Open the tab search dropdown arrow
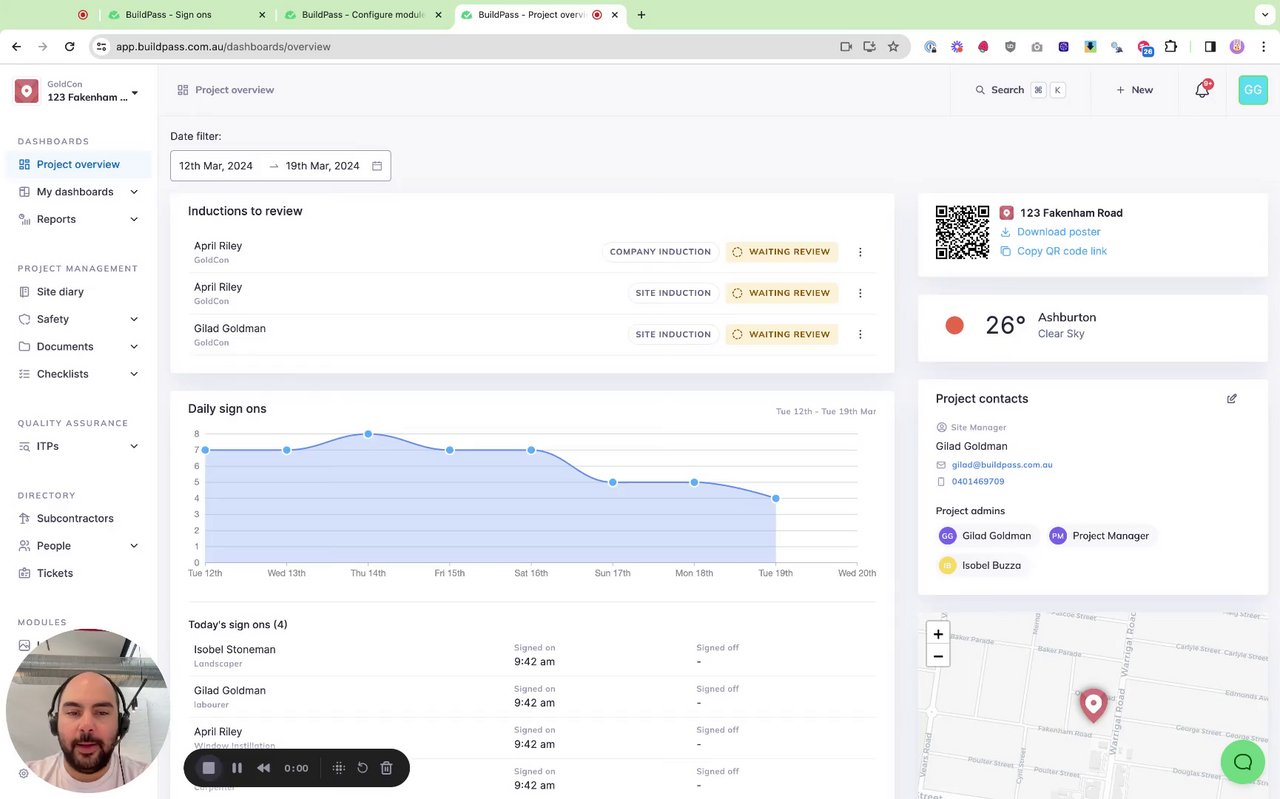Screen dimensions: 1280x799 point(1264,15)
